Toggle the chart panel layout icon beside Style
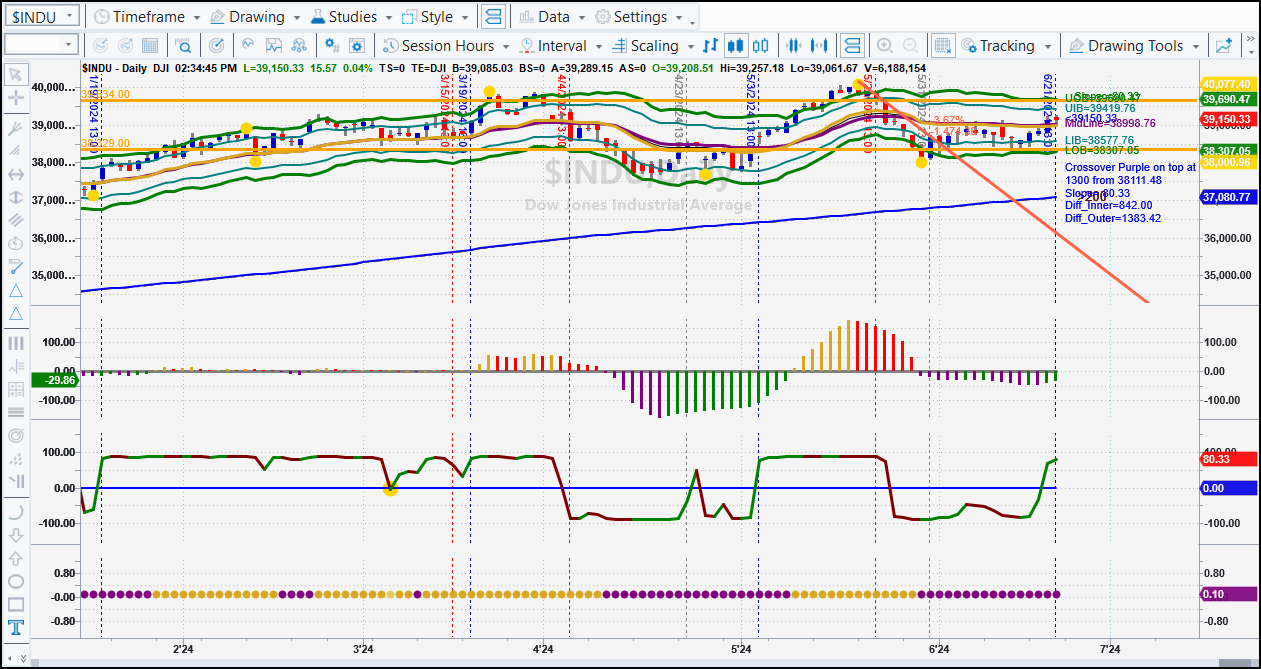This screenshot has width=1261, height=669. (x=493, y=17)
